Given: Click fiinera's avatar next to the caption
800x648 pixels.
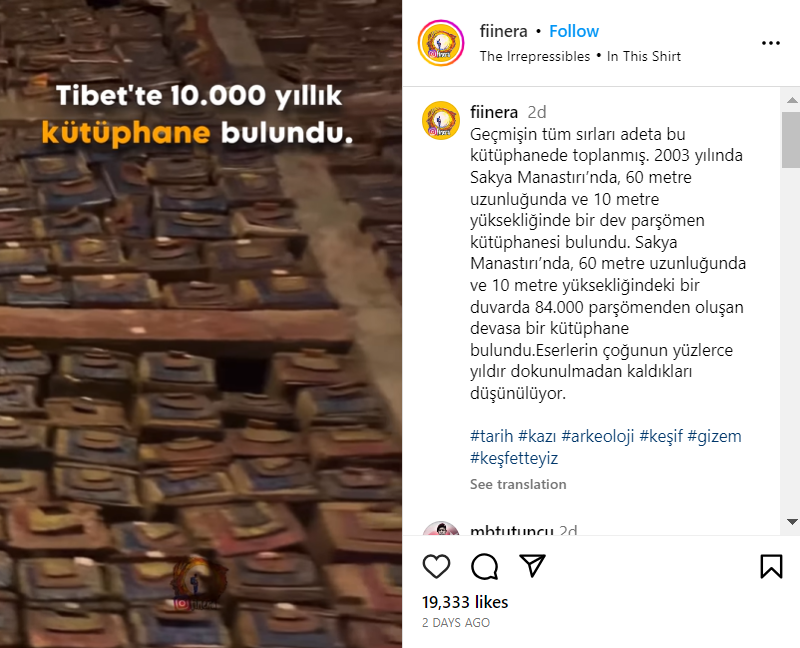Looking at the screenshot, I should [x=441, y=120].
